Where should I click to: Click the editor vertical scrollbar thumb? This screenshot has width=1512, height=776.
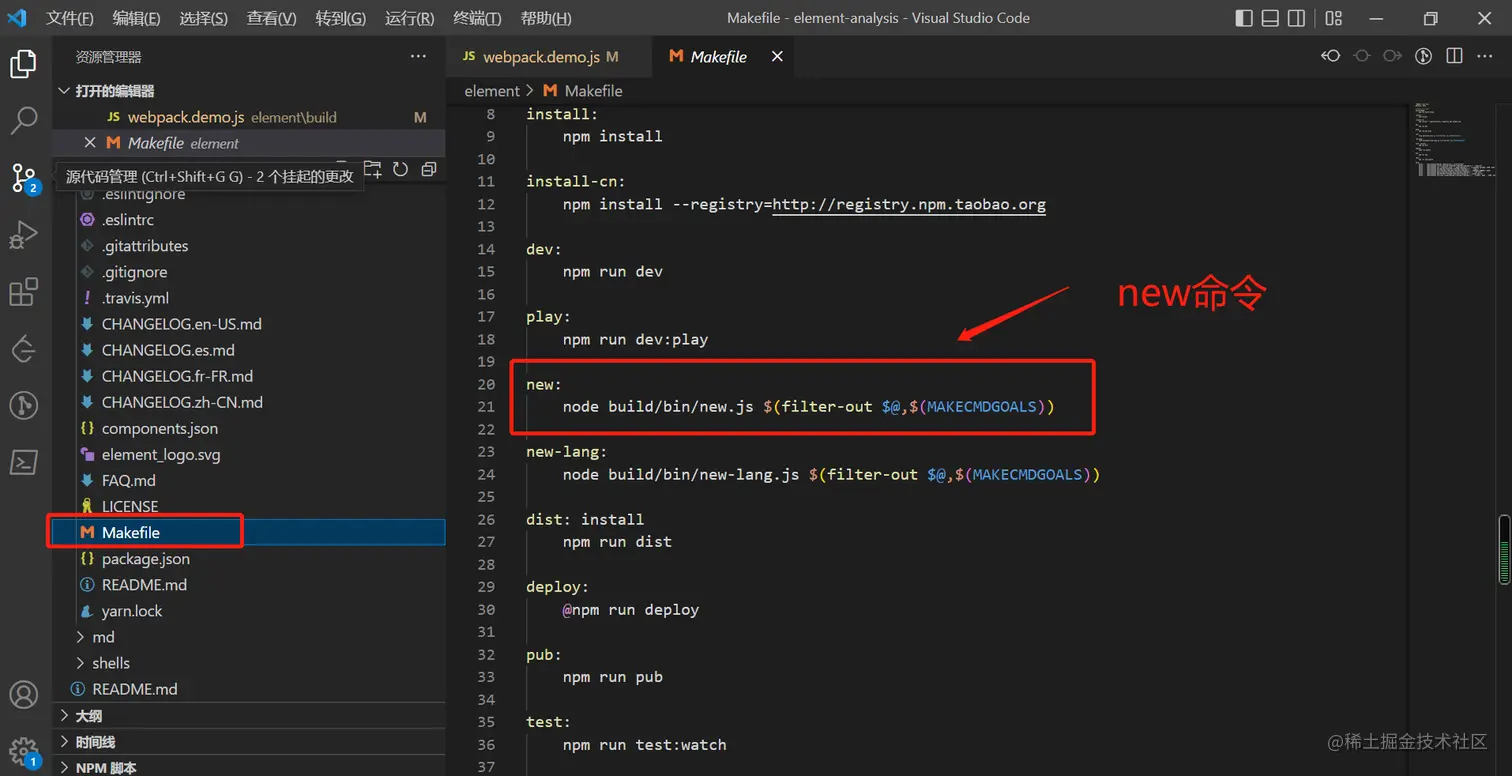point(1504,549)
